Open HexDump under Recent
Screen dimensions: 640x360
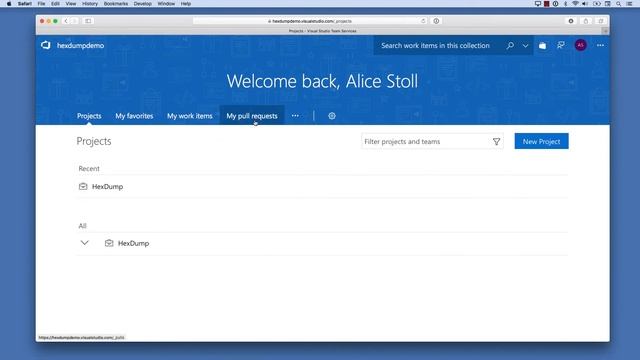tap(107, 187)
